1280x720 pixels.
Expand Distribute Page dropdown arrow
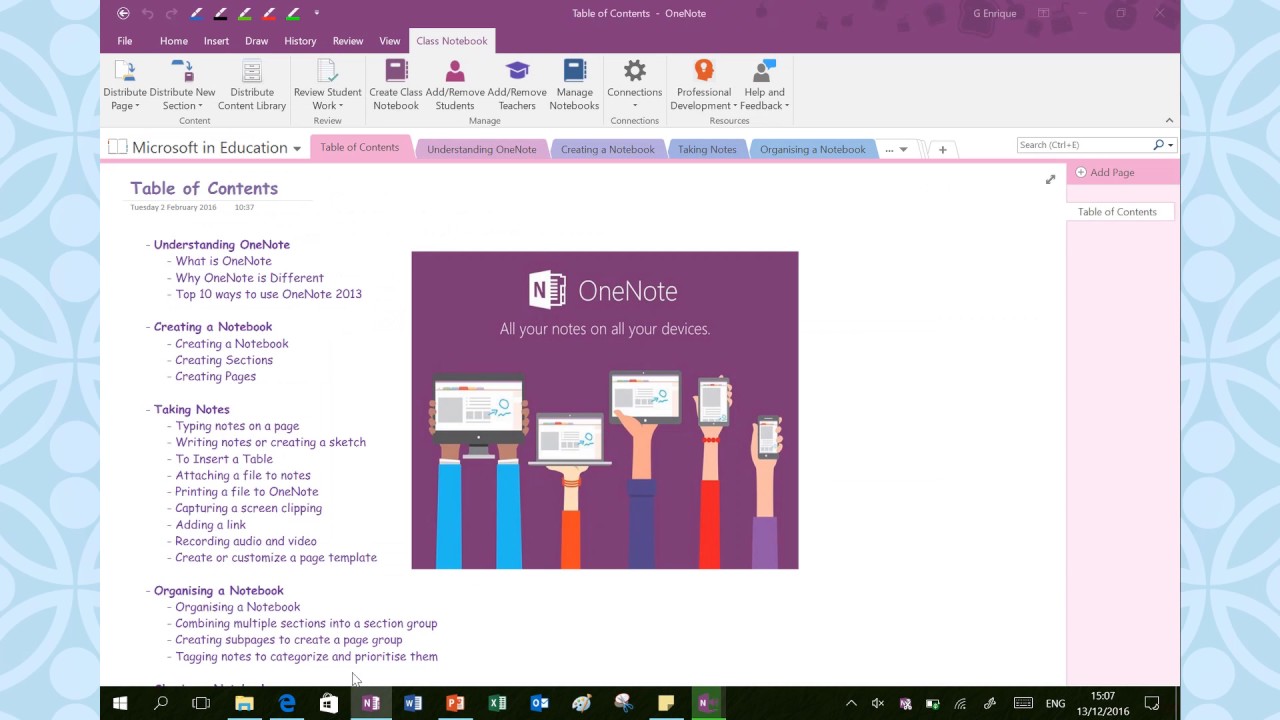(137, 106)
